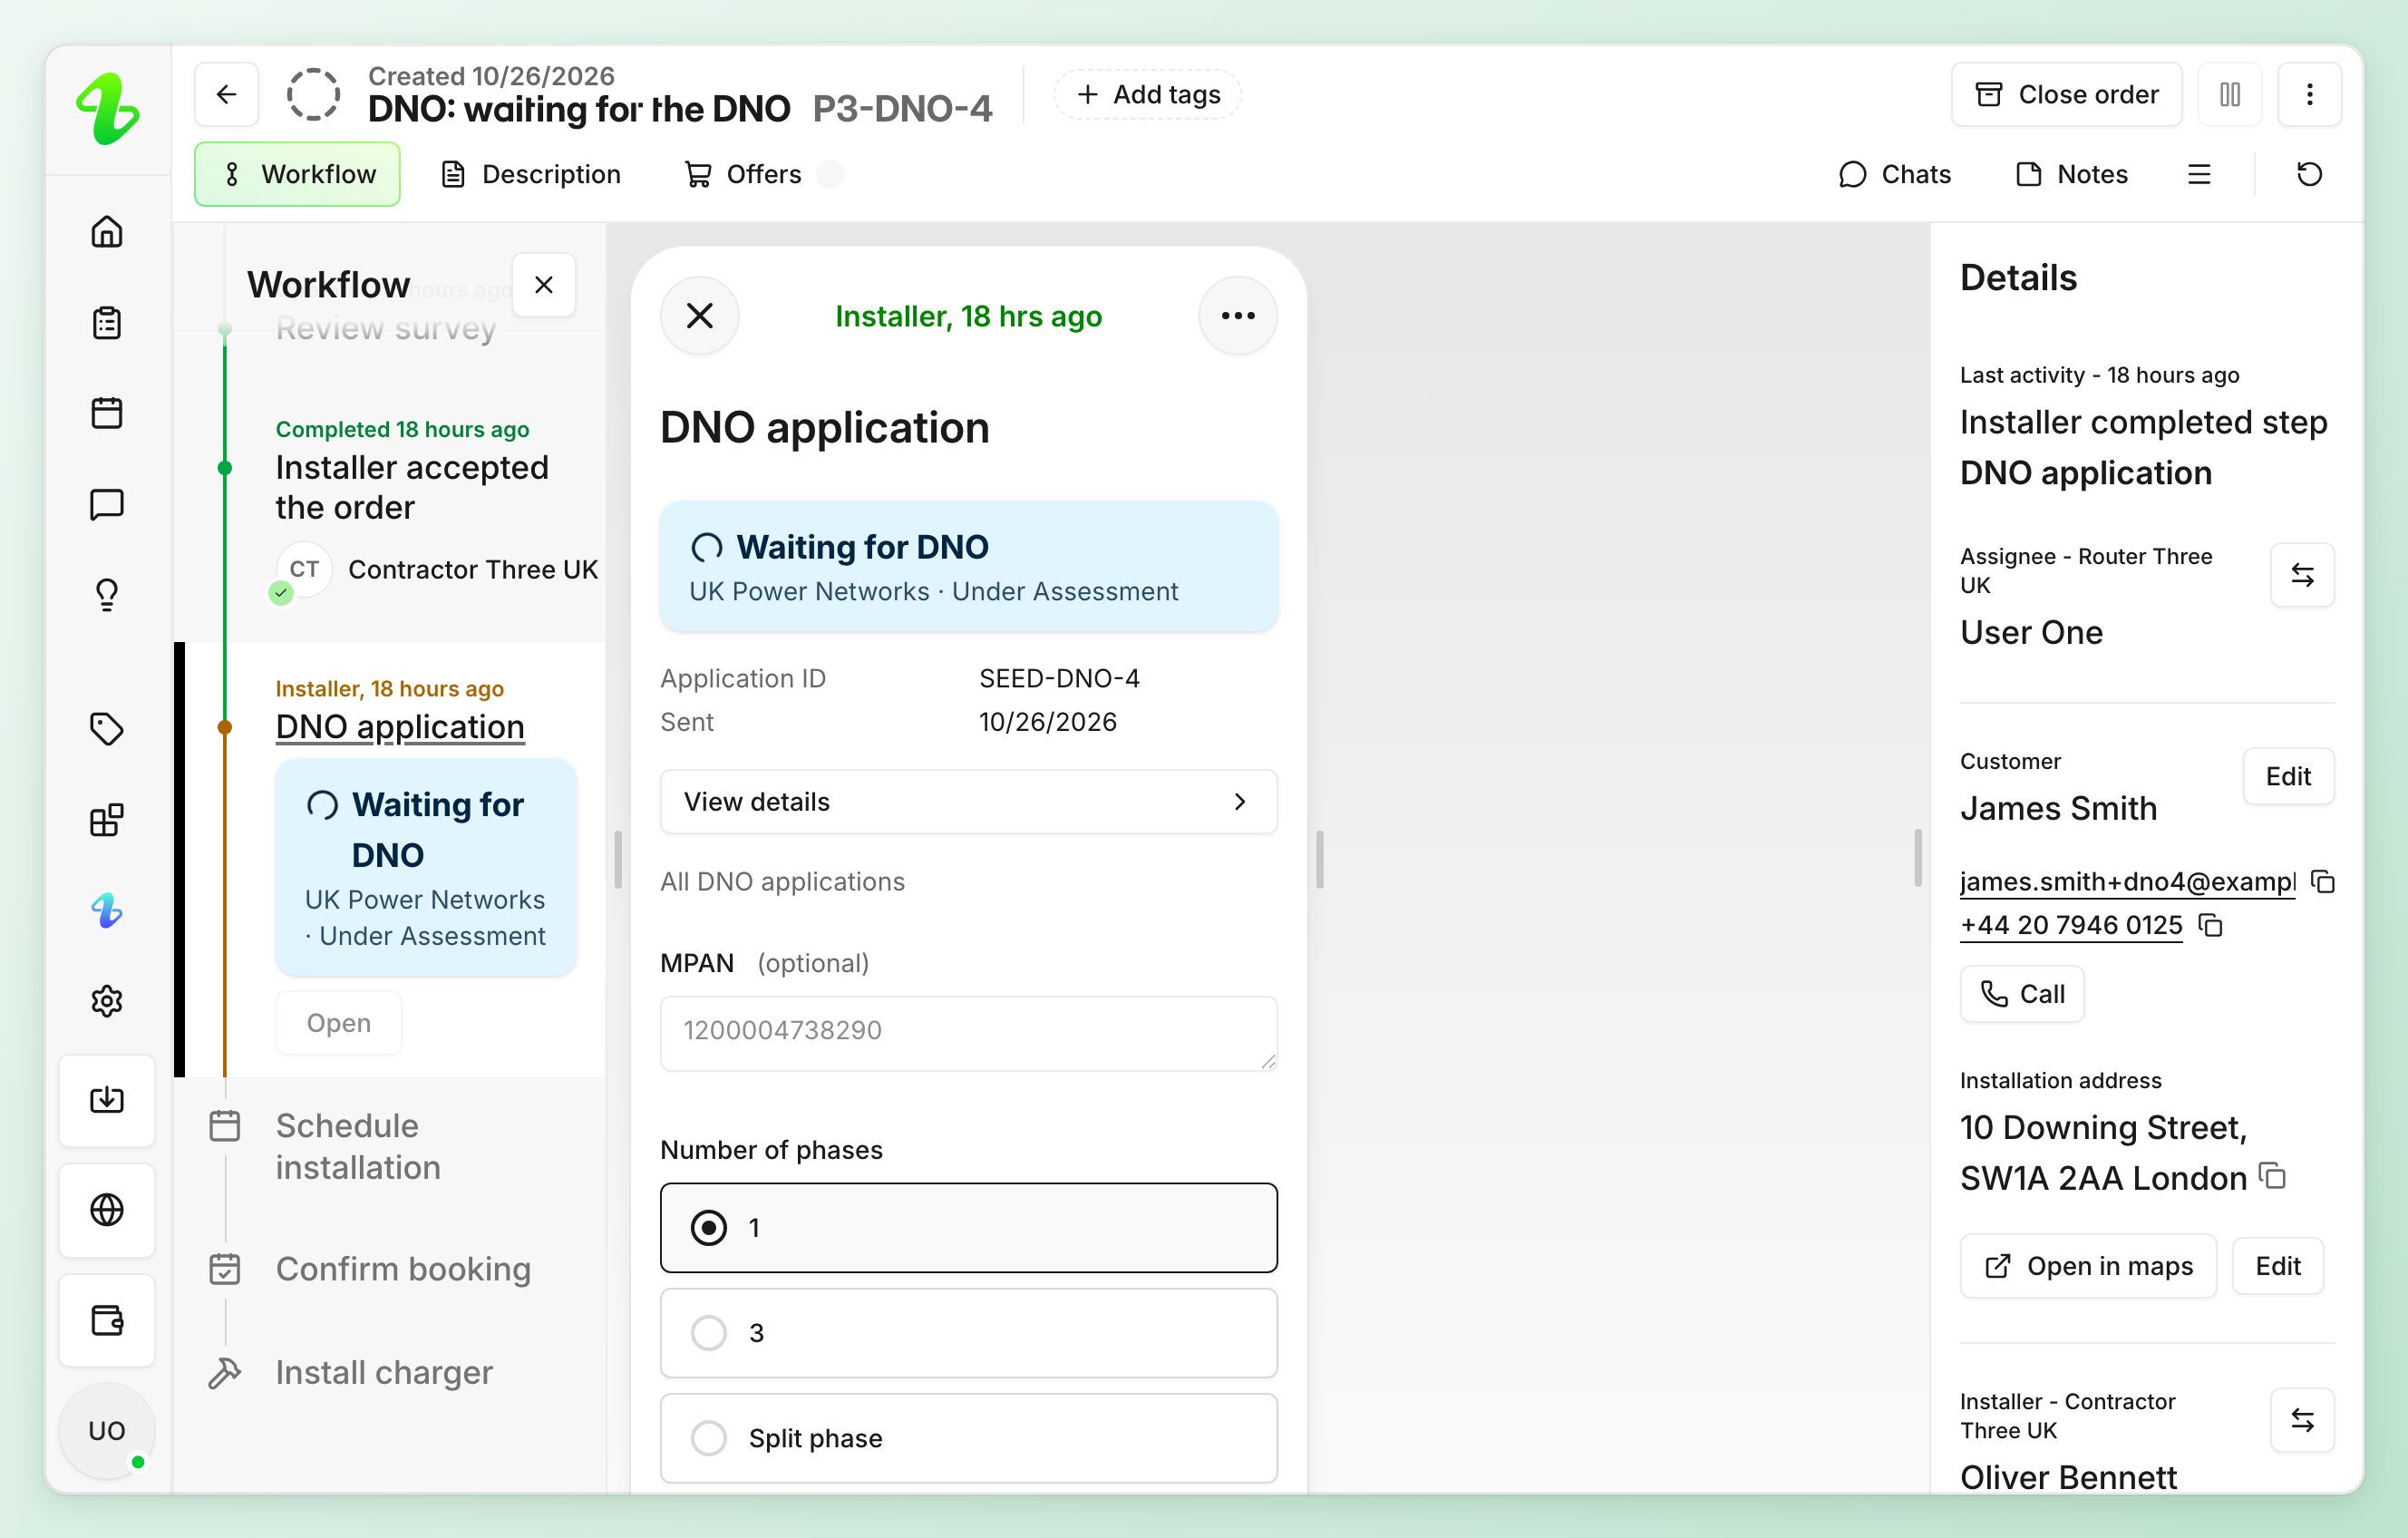Close the Workflow side panel
Viewport: 2408px width, 1538px height.
[544, 285]
